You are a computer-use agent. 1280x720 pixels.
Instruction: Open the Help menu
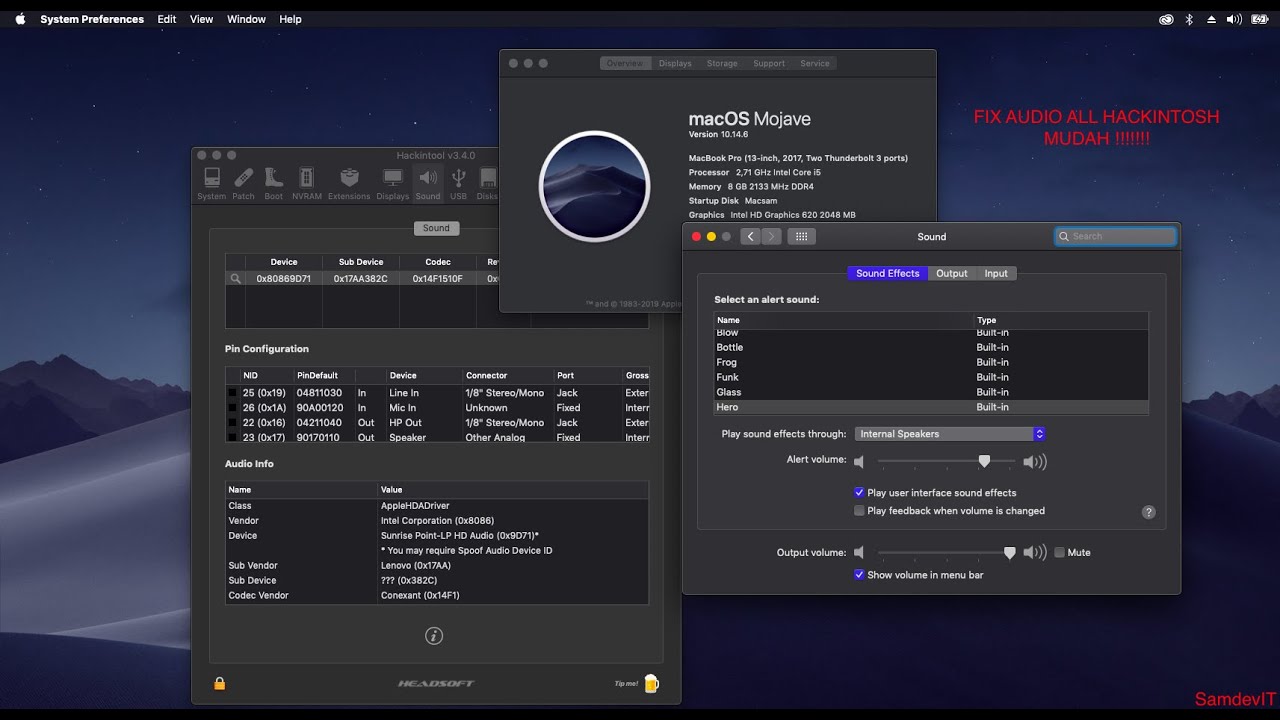290,19
